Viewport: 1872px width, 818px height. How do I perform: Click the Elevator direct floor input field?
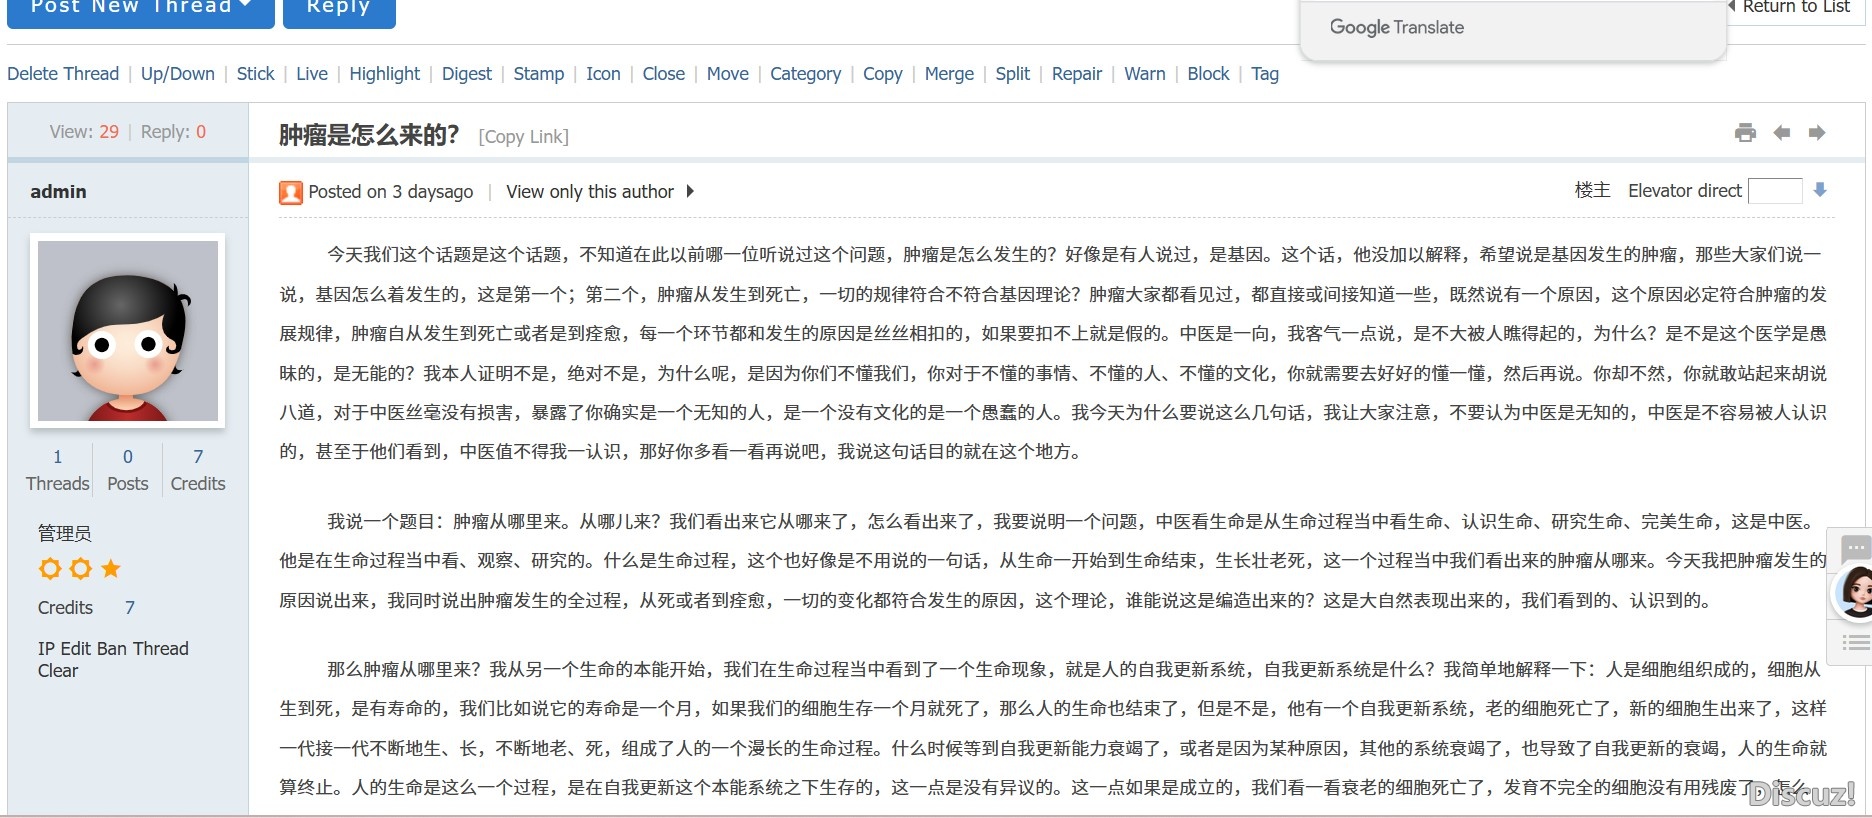pyautogui.click(x=1775, y=191)
